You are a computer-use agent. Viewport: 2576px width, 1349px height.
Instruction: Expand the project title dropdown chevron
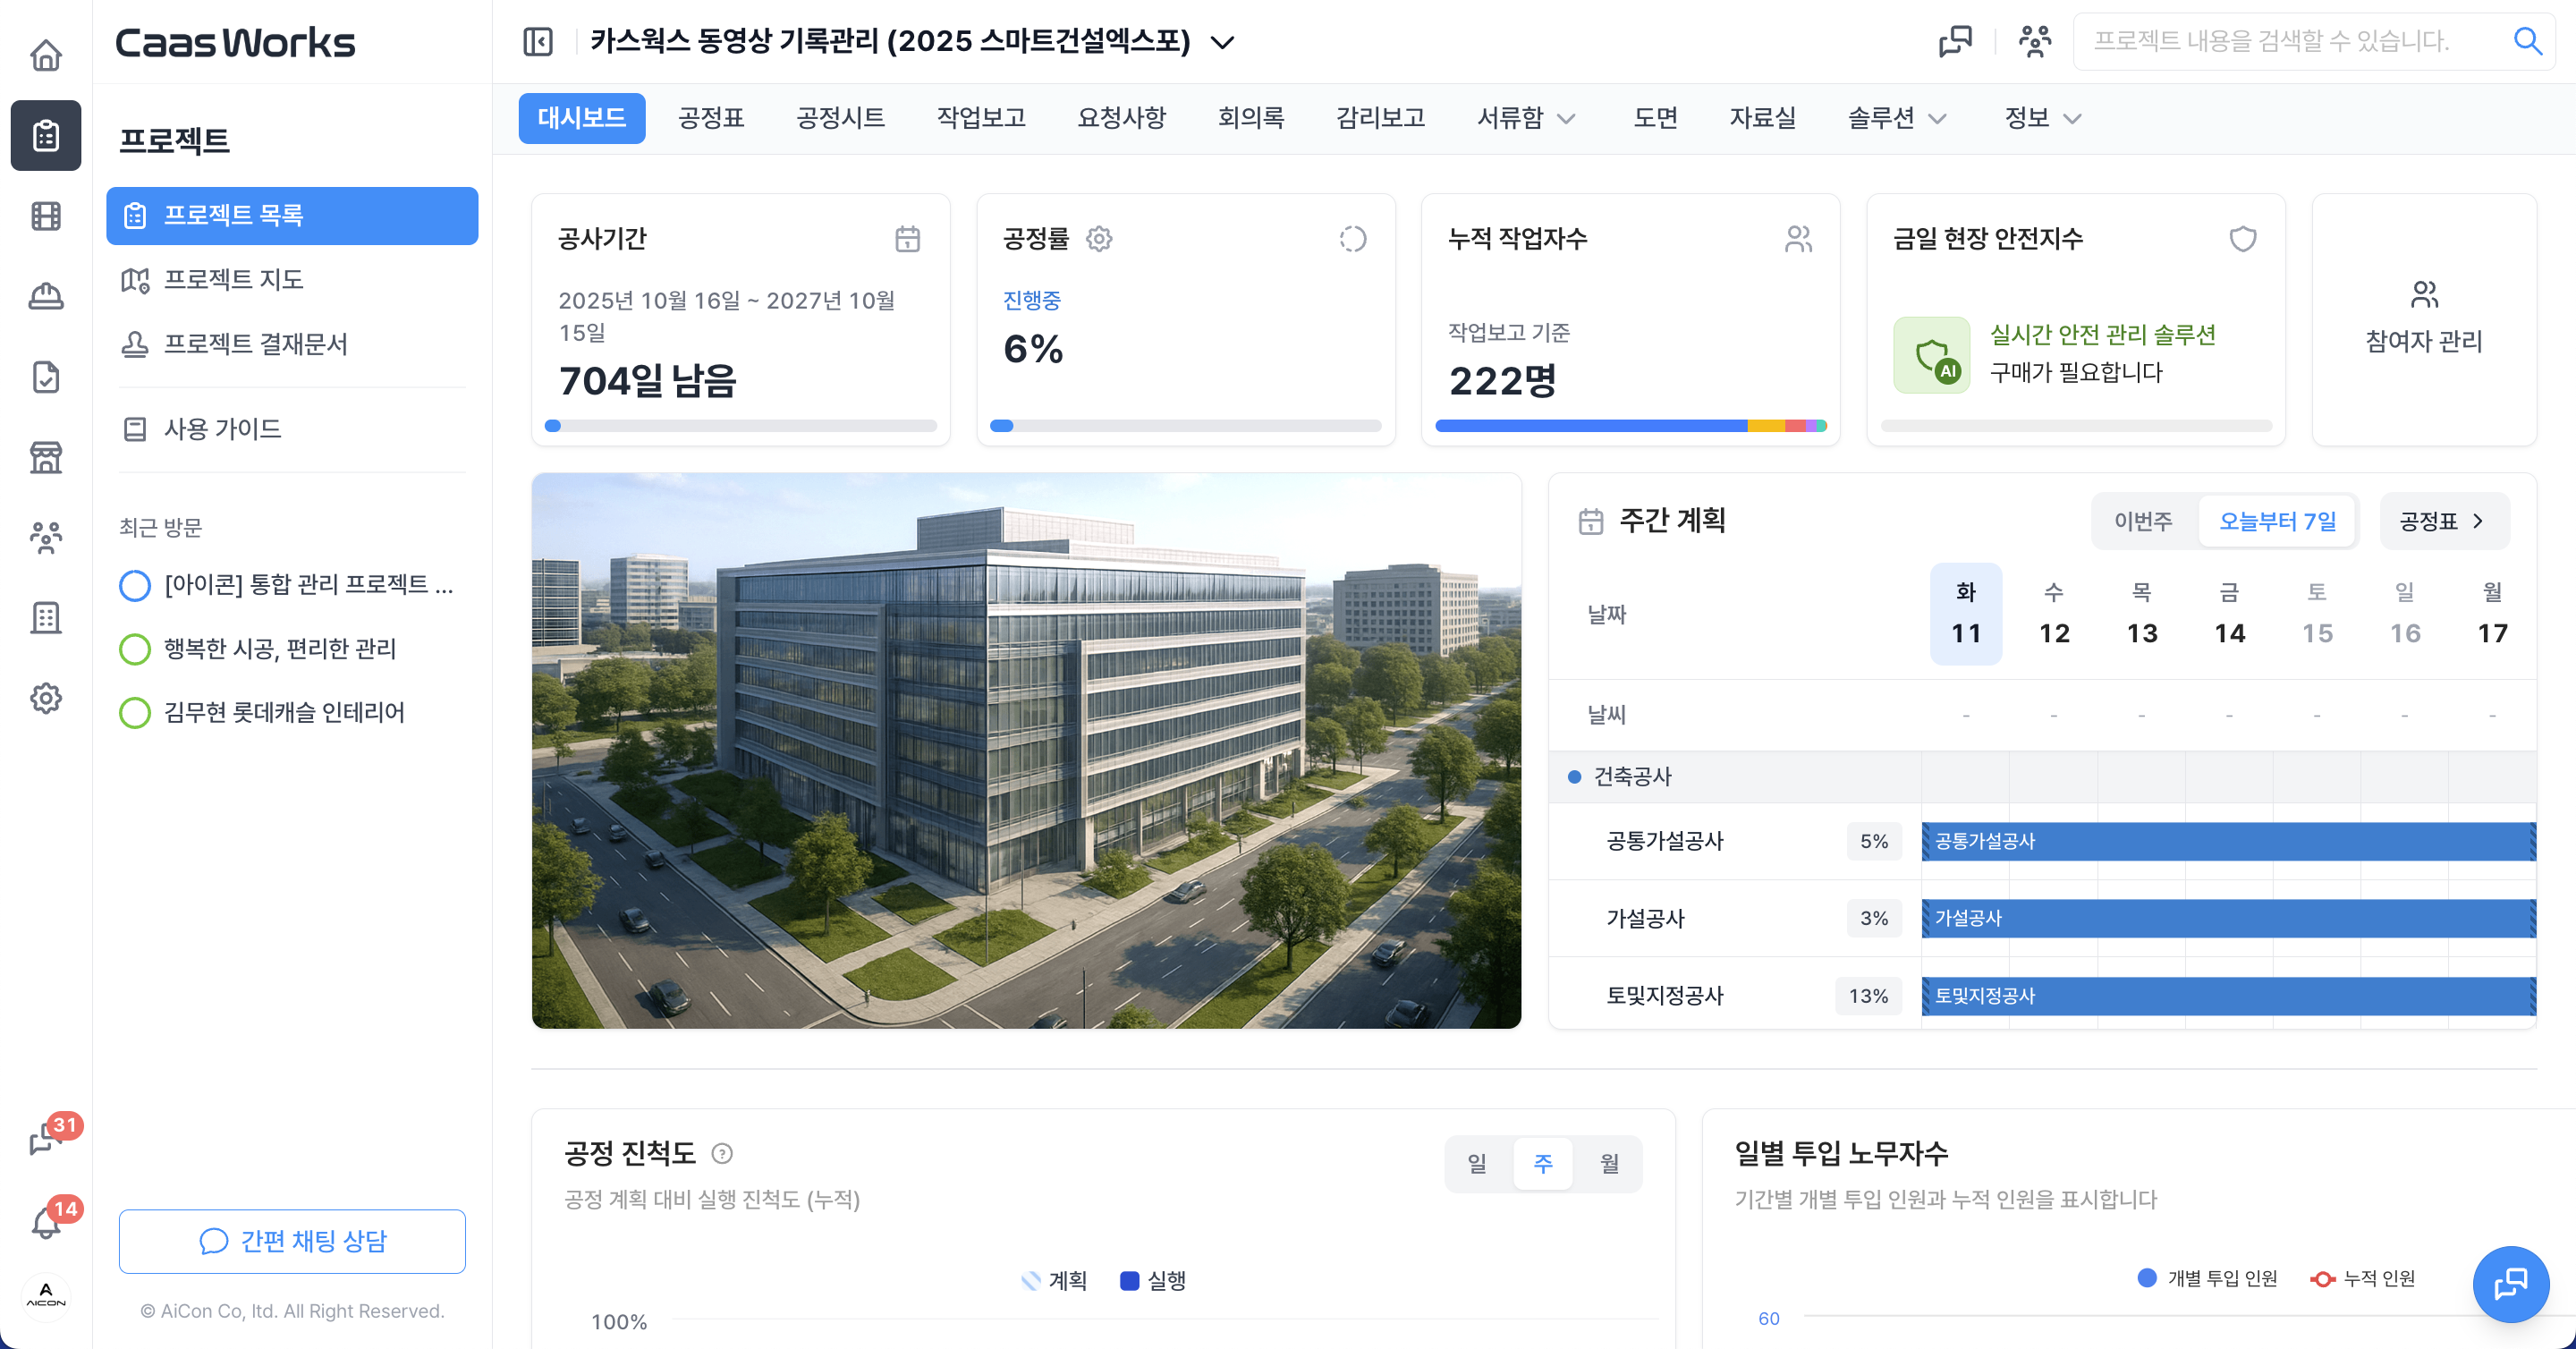point(1222,43)
